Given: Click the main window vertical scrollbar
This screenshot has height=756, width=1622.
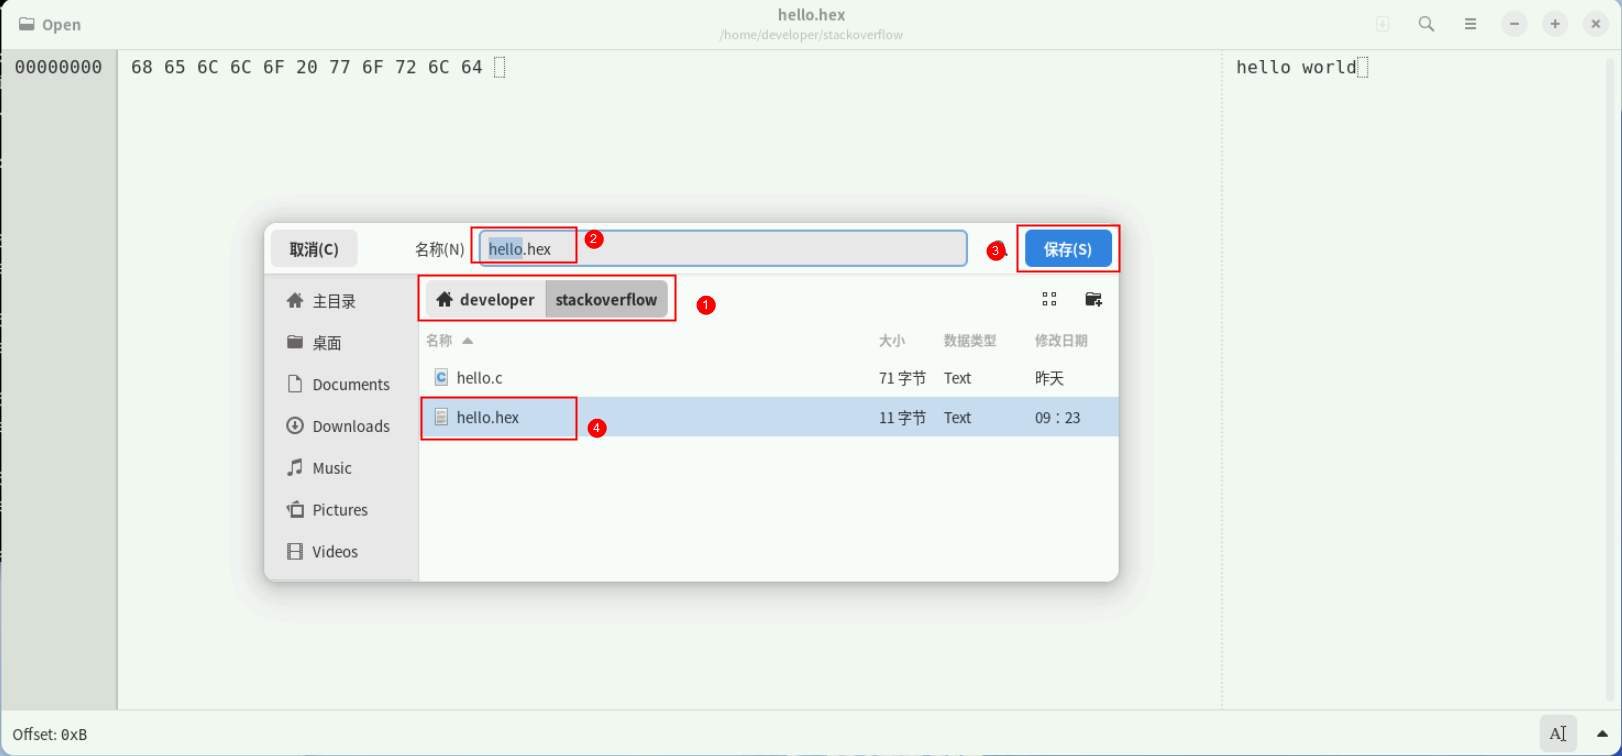Looking at the screenshot, I should click(x=1610, y=380).
